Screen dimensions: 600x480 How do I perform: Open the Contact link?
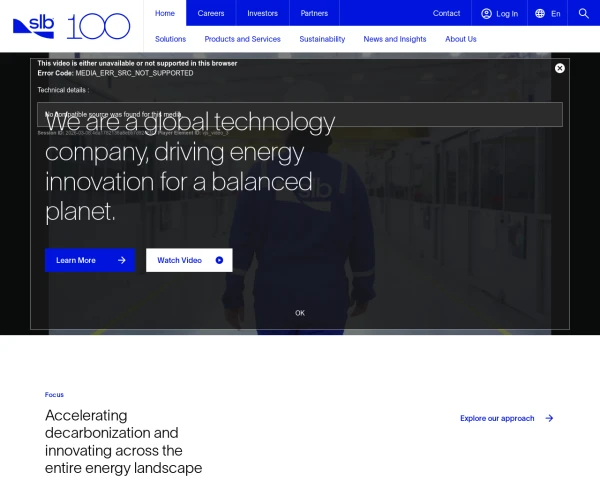click(446, 13)
